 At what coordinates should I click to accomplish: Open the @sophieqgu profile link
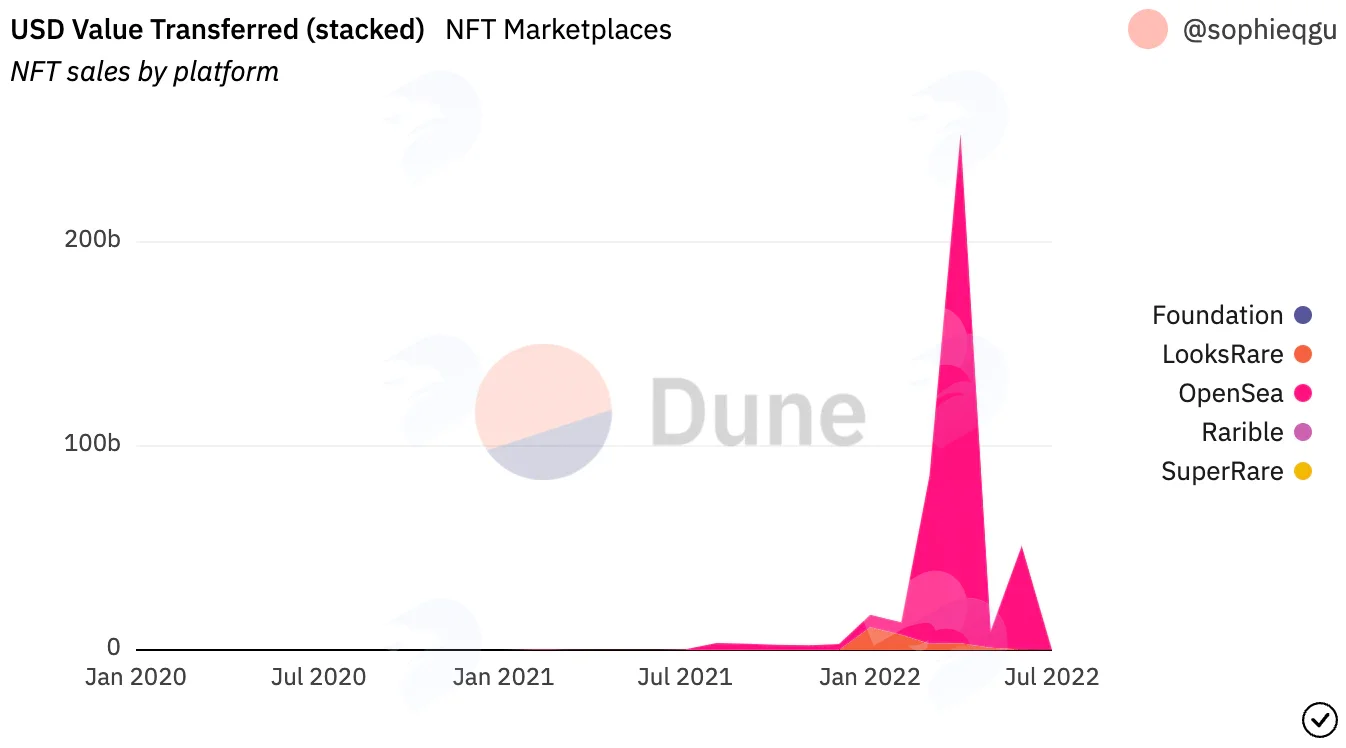click(x=1259, y=31)
